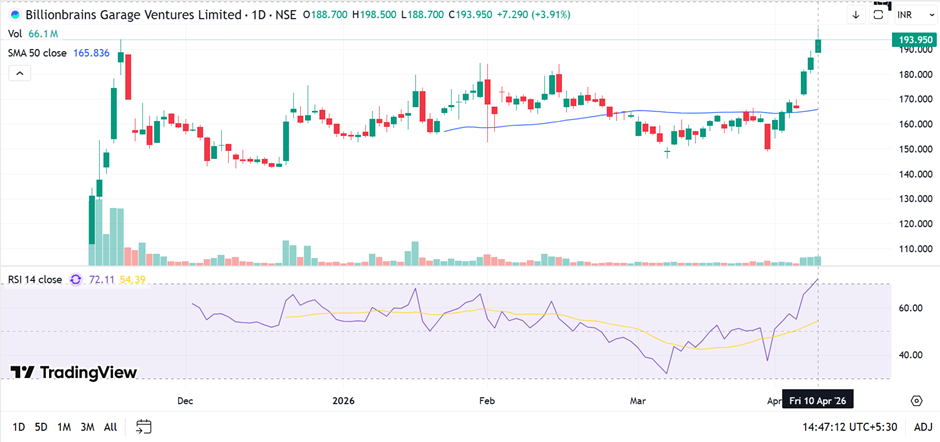The height and width of the screenshot is (442, 940).
Task: Select the 5D time range
Action: 41,427
